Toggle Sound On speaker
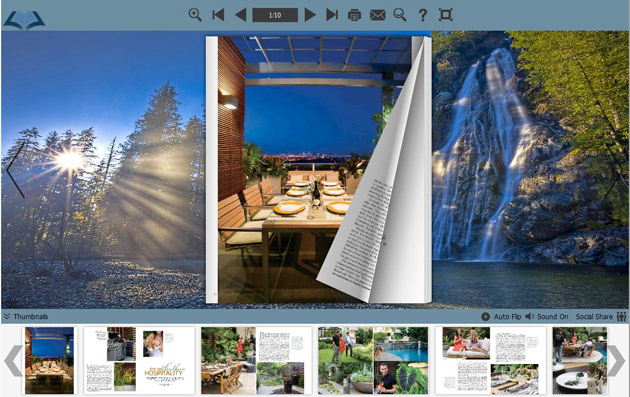 547,317
